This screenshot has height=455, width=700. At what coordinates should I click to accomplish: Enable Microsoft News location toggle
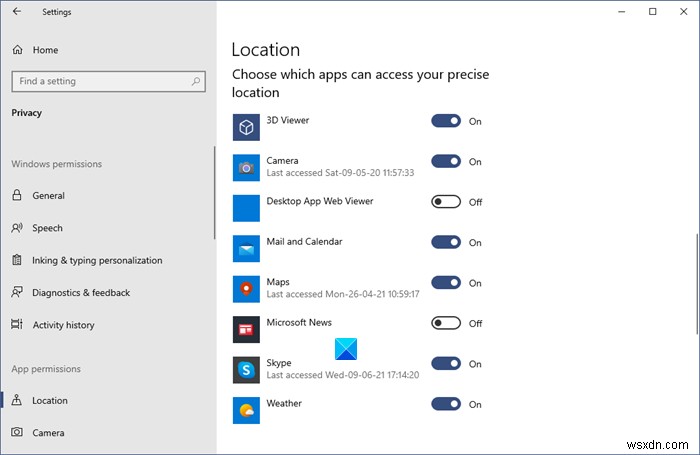point(446,323)
